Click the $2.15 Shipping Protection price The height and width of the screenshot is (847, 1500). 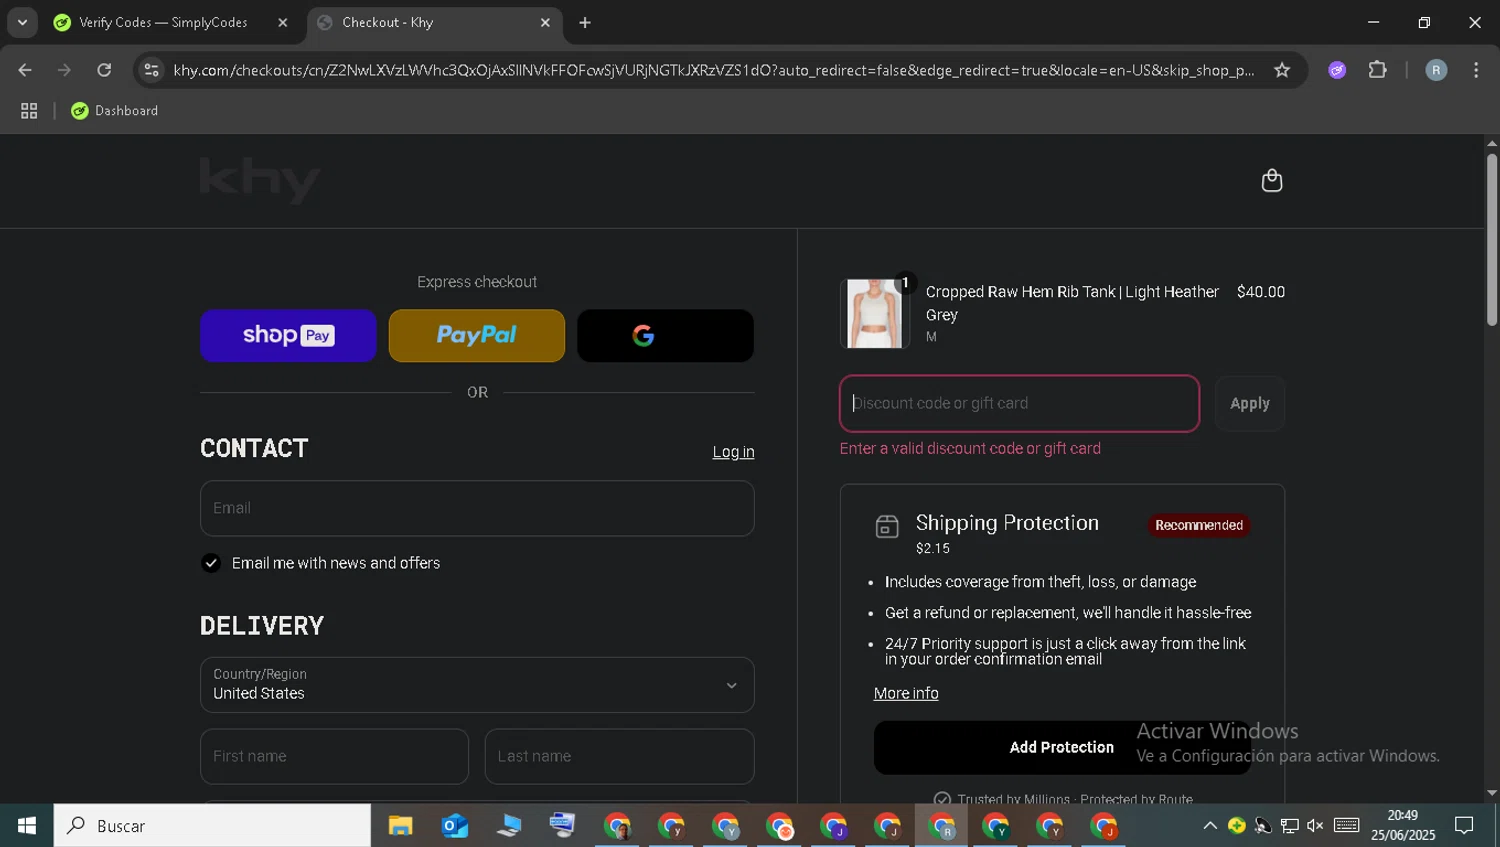[x=933, y=549]
